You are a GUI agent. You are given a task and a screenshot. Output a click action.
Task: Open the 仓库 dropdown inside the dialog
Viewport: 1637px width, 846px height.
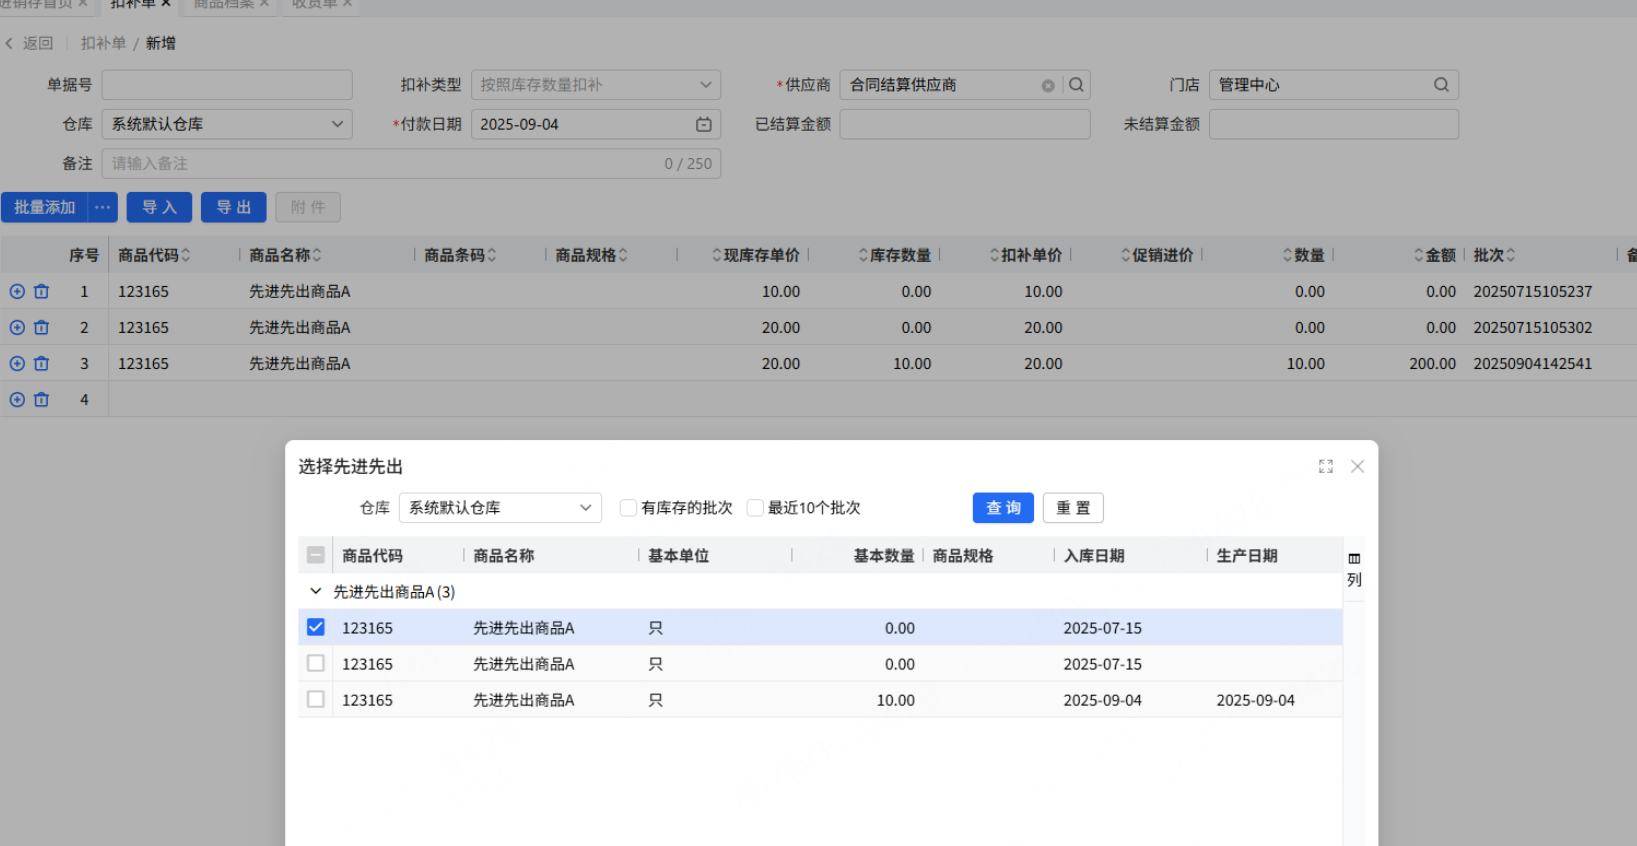(x=500, y=508)
